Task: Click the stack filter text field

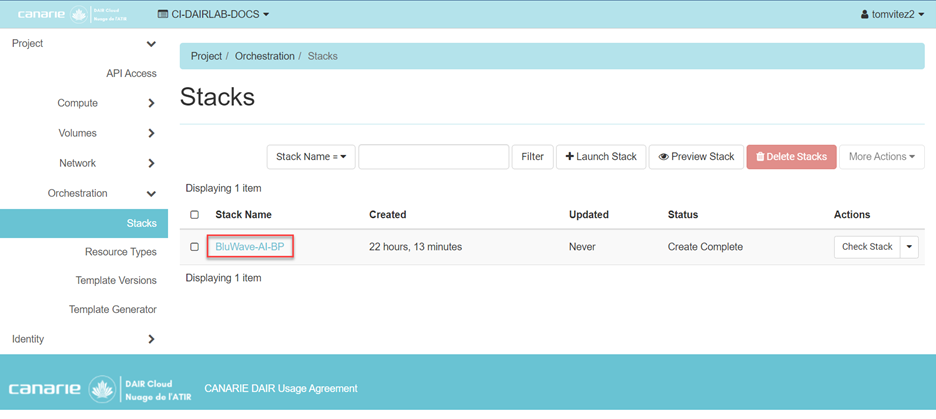Action: (x=433, y=157)
